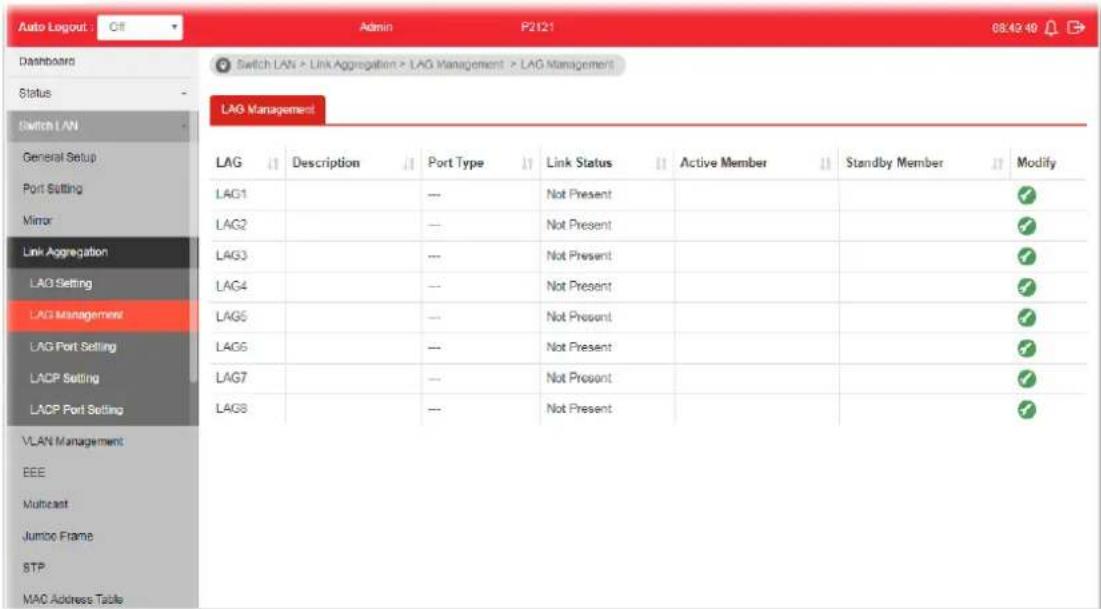Image resolution: width=1101 pixels, height=609 pixels.
Task: Open Mirror in sidebar
Action: 98,221
